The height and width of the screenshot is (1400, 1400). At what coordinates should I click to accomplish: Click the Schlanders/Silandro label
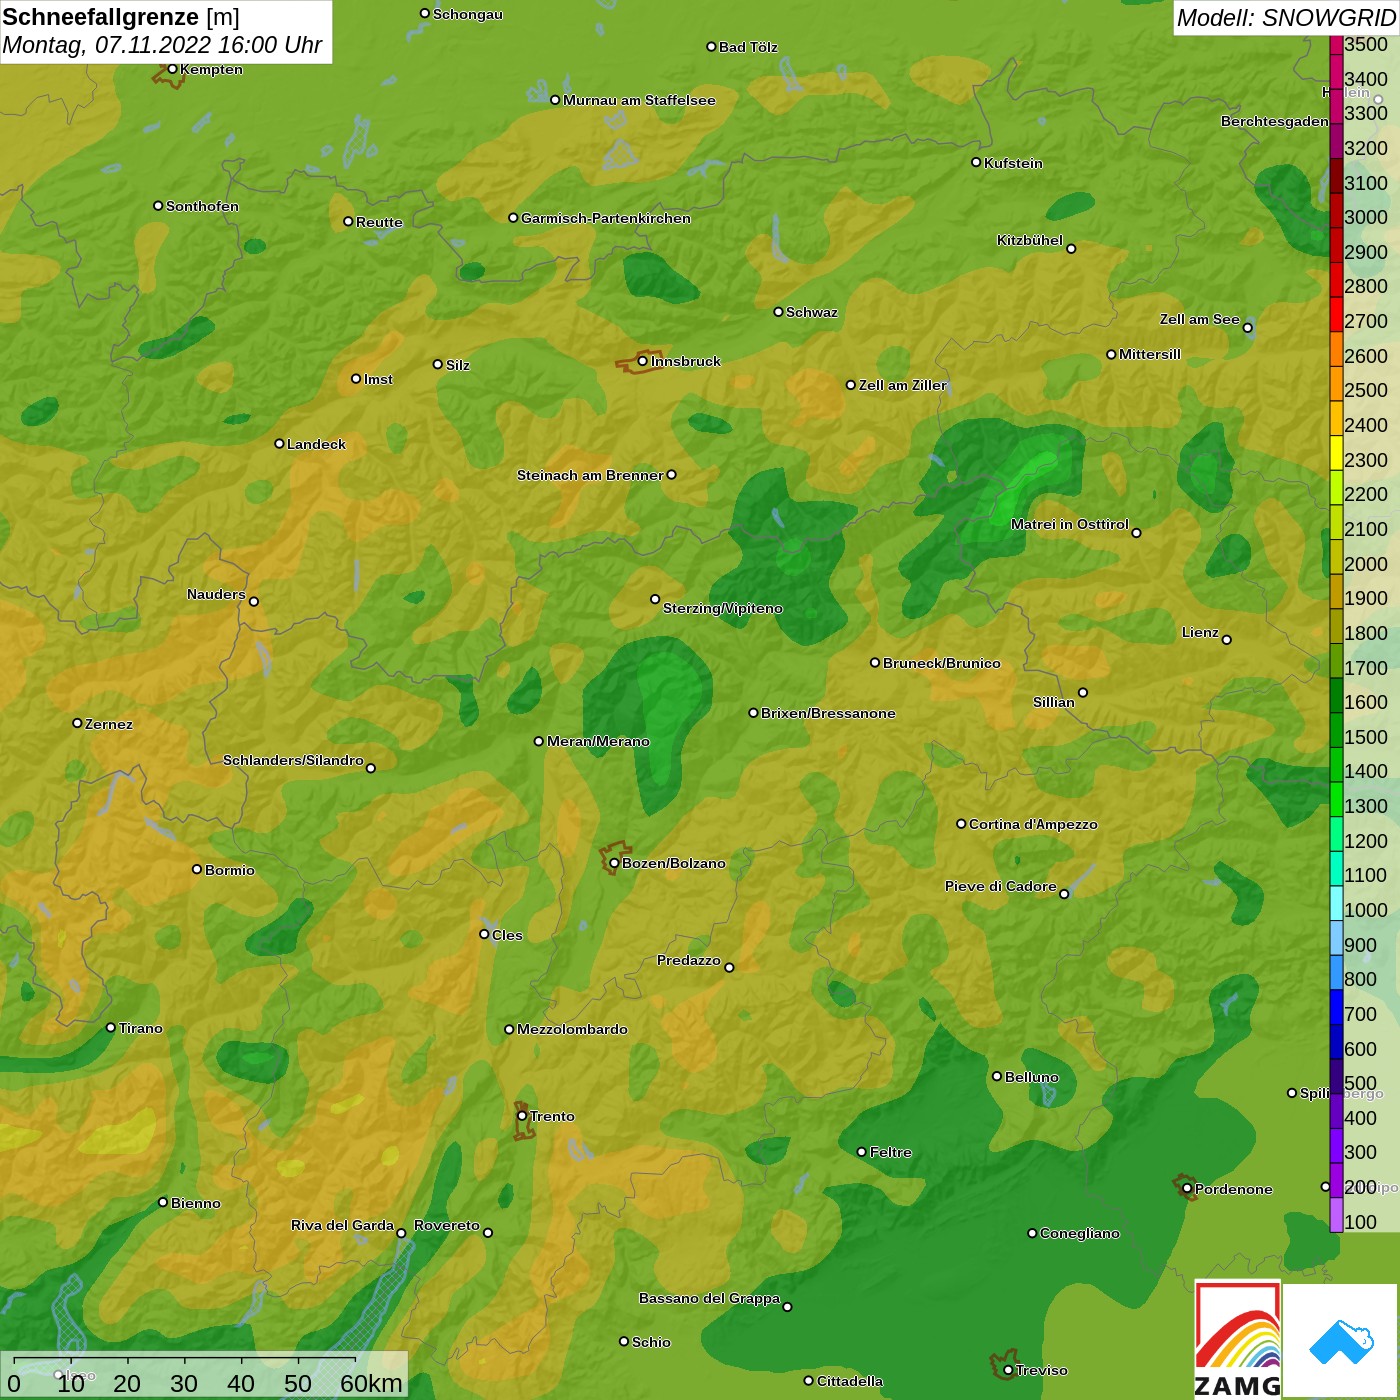(293, 760)
